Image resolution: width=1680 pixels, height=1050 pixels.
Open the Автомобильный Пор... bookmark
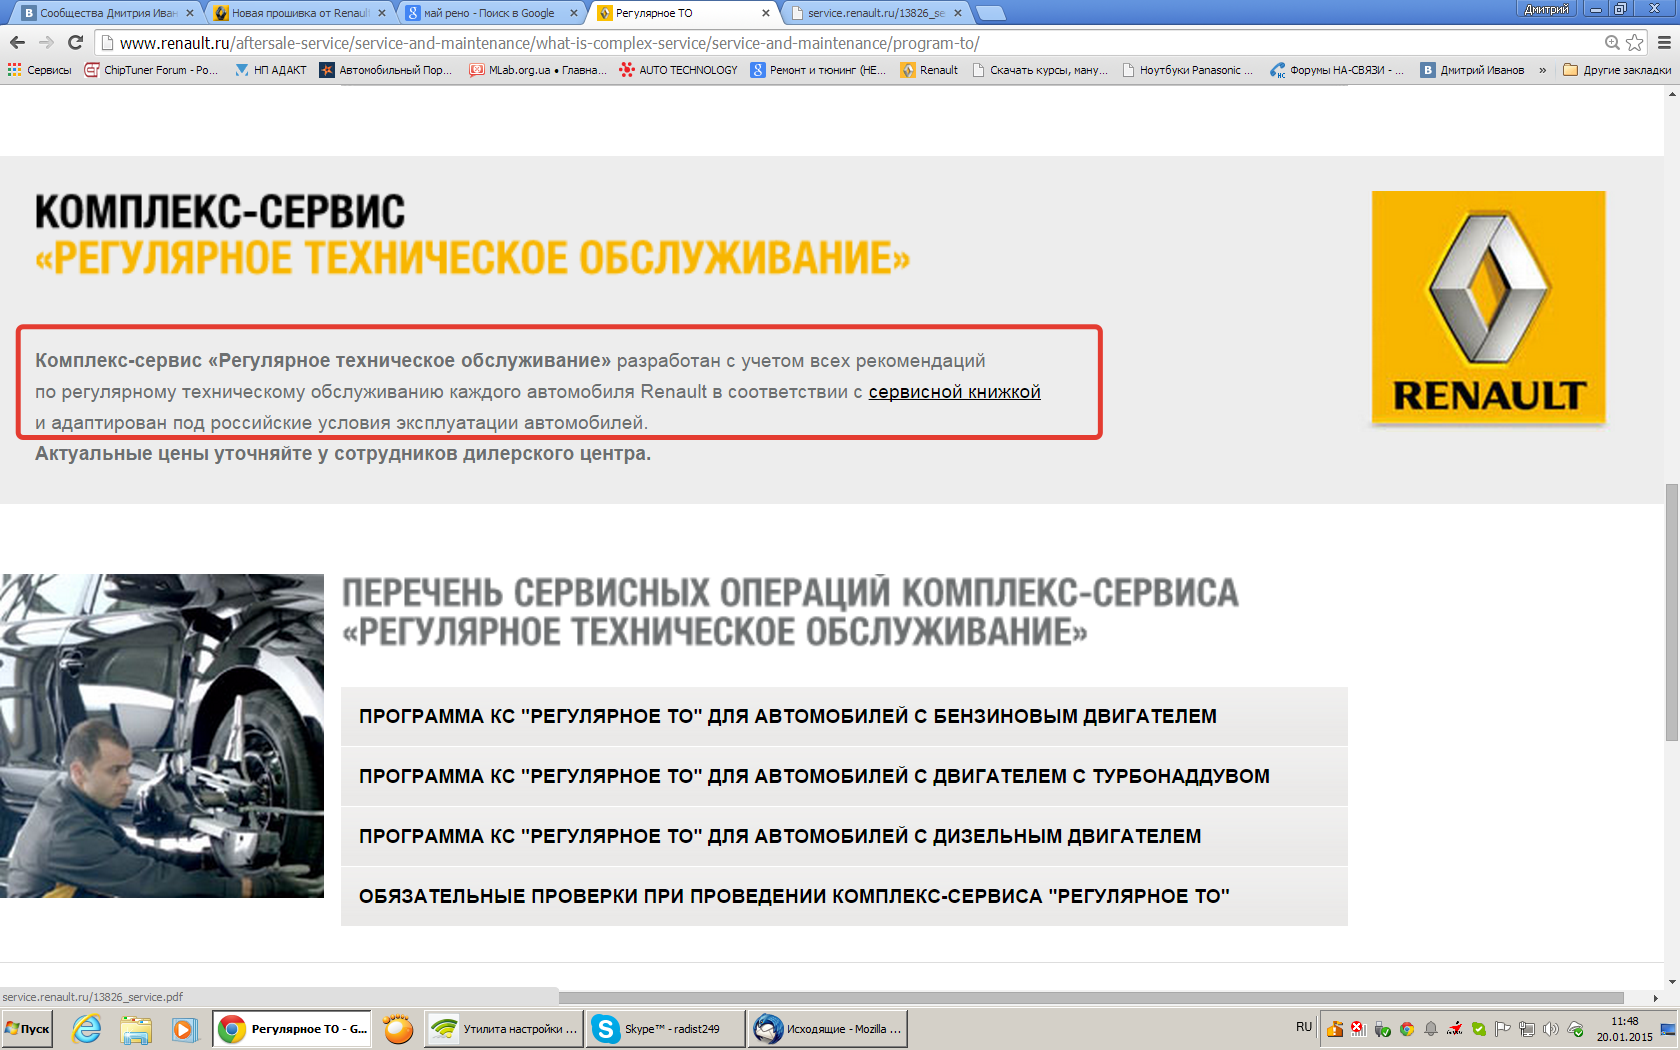(386, 70)
